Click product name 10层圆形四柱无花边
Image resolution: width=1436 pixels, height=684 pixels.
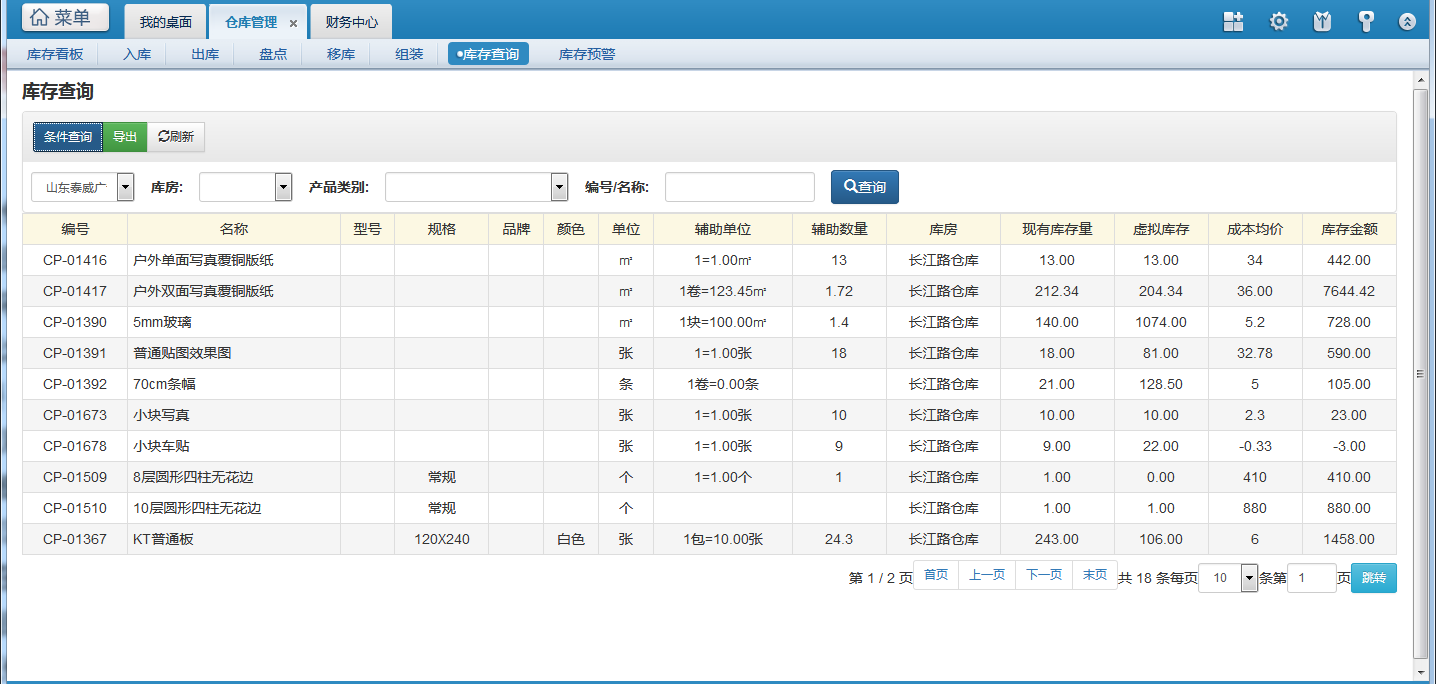click(197, 508)
